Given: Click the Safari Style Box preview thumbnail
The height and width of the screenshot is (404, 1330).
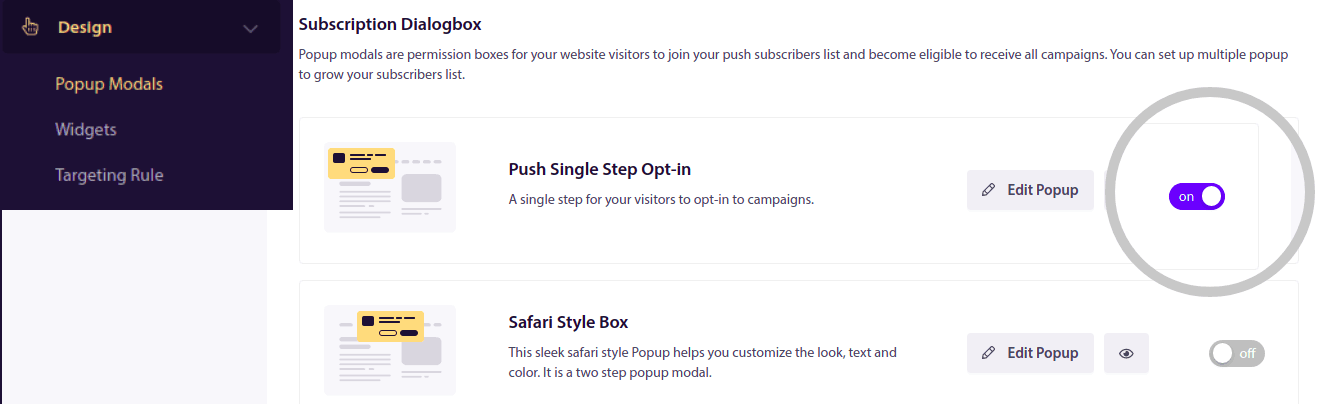Looking at the screenshot, I should coord(390,350).
